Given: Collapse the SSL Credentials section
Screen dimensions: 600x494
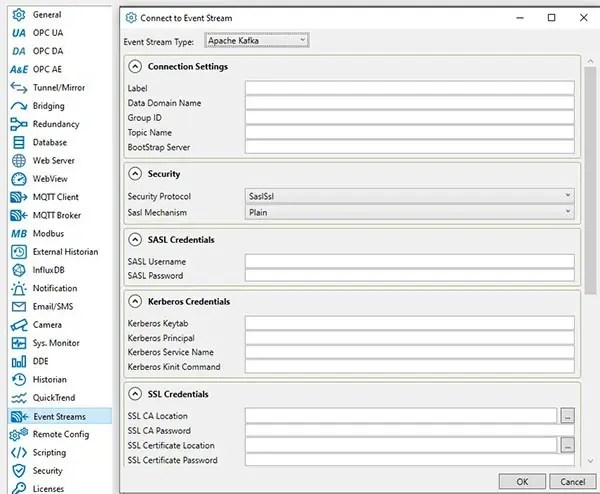Looking at the screenshot, I should (135, 394).
